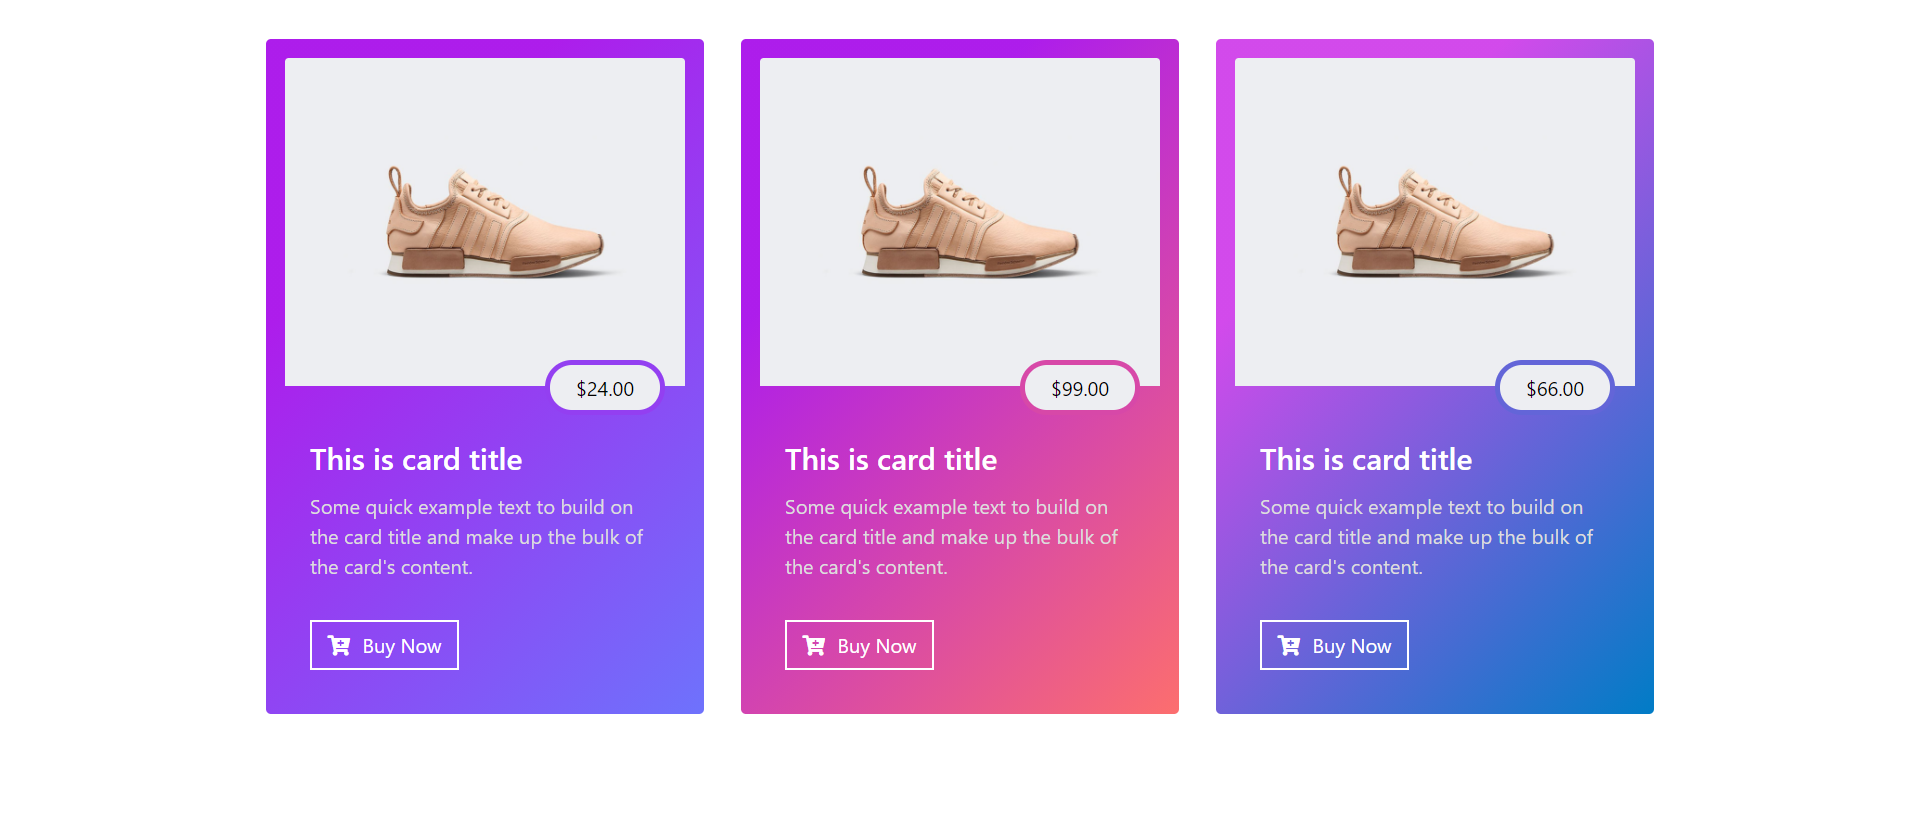Click the shoe image on the middle card

tap(959, 220)
